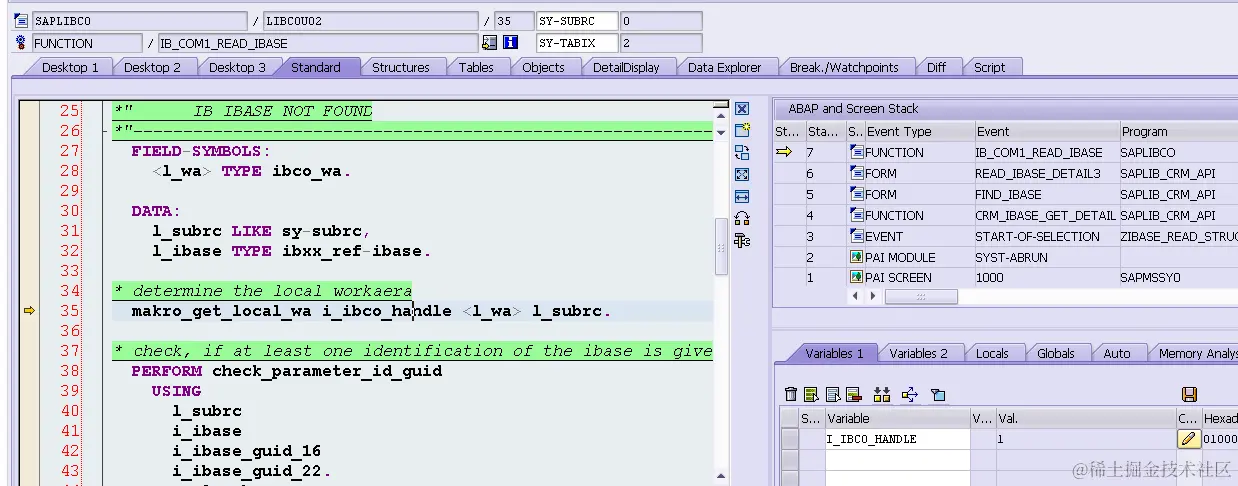Screen dimensions: 1238x486
Task: Click the icon left of the info icon
Action: (x=489, y=43)
